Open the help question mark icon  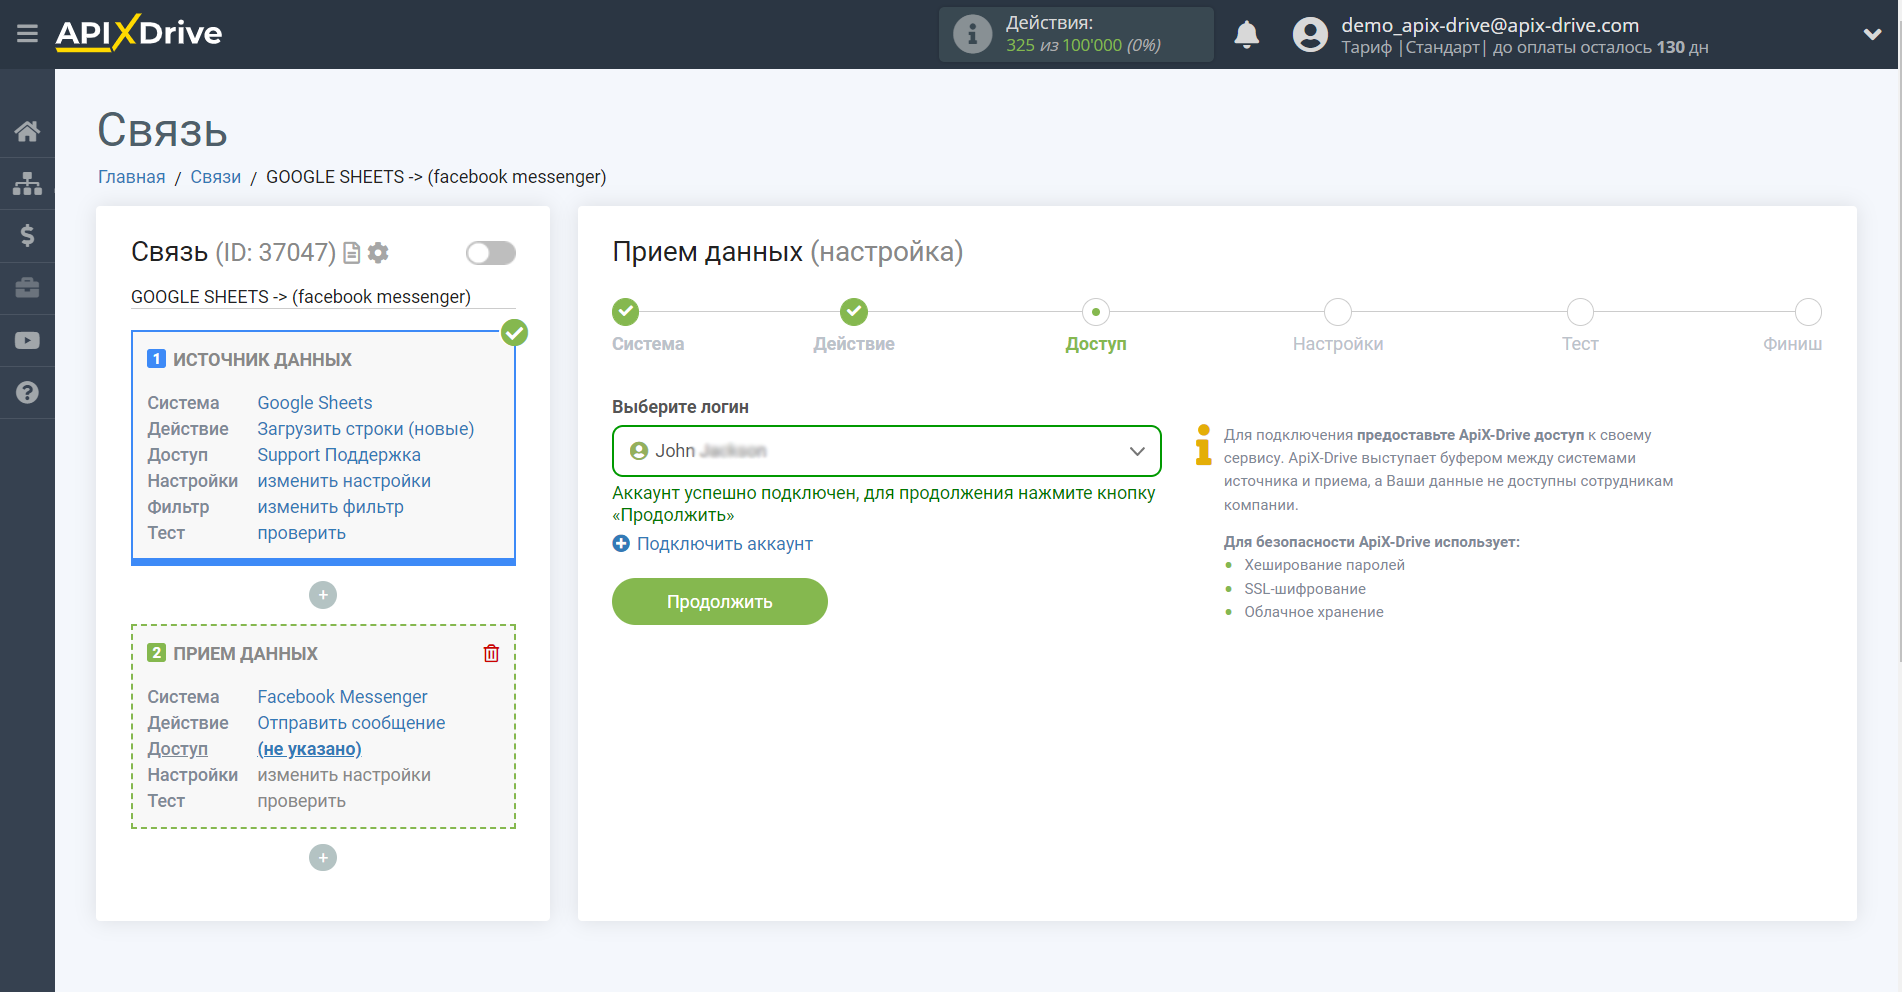point(27,392)
